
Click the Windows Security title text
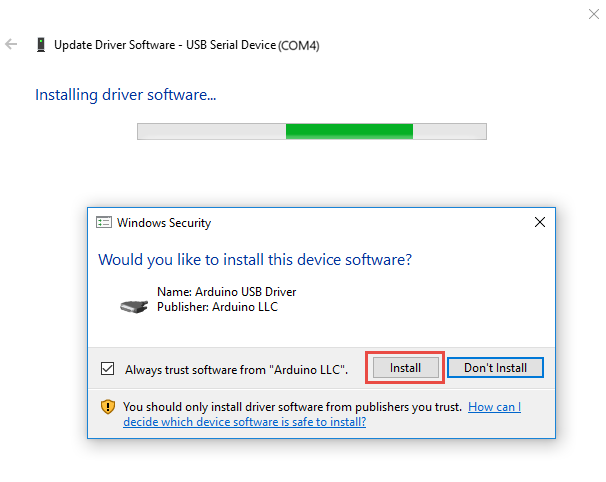pyautogui.click(x=164, y=223)
